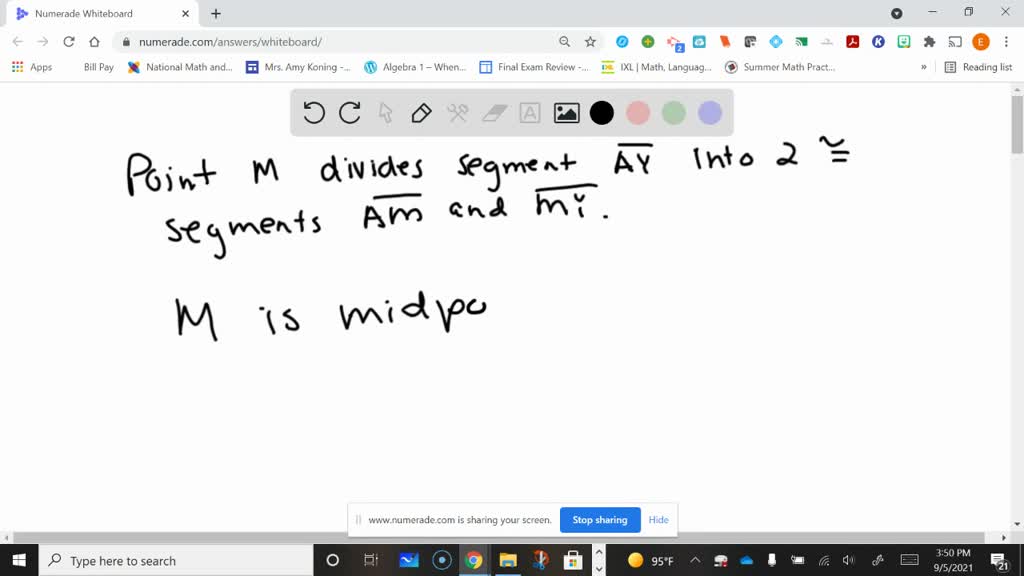Select the scissors cut tool
Viewport: 1024px width, 576px height.
(x=457, y=113)
